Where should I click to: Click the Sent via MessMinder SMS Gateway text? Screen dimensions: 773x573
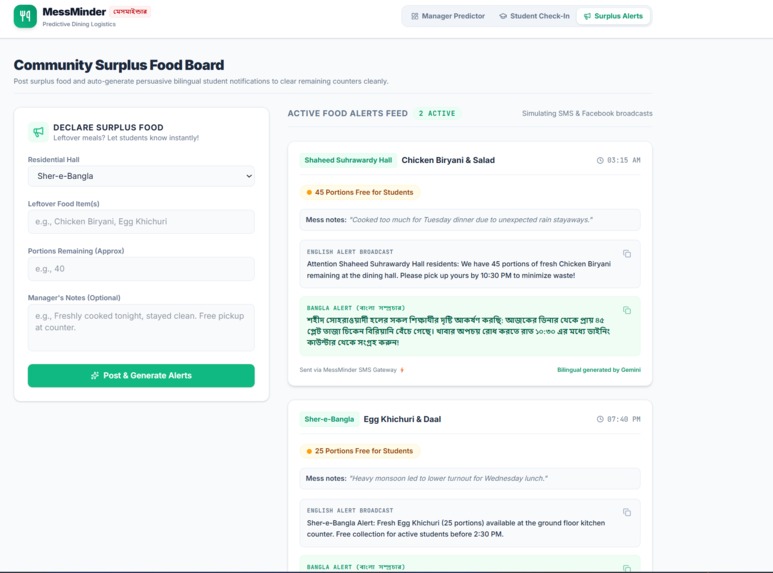coord(348,370)
